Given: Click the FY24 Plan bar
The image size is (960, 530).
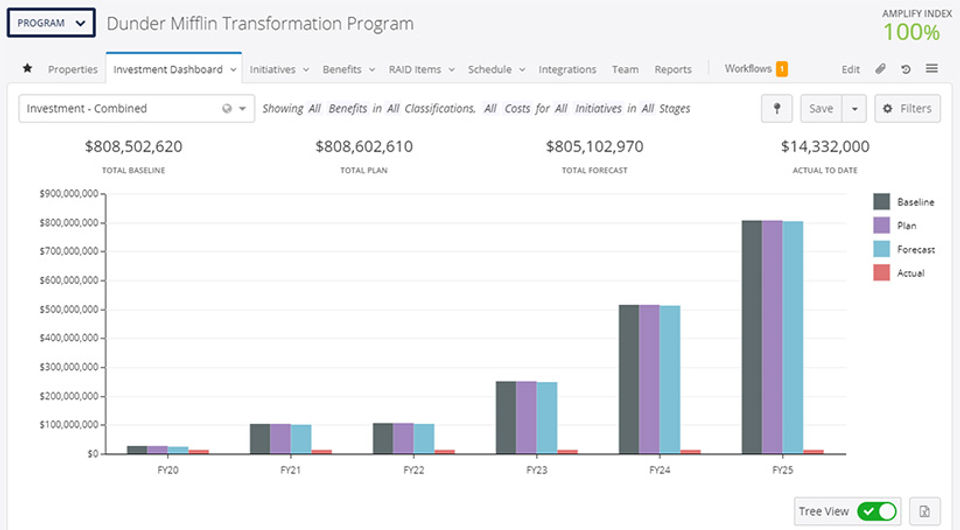Looking at the screenshot, I should [649, 379].
